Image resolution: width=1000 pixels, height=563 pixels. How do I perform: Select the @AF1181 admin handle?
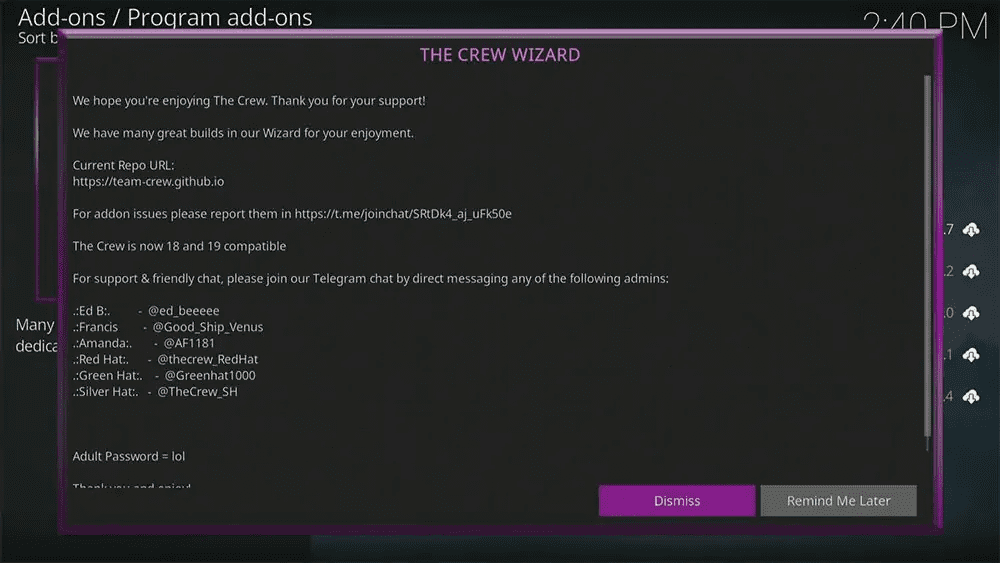[x=189, y=343]
